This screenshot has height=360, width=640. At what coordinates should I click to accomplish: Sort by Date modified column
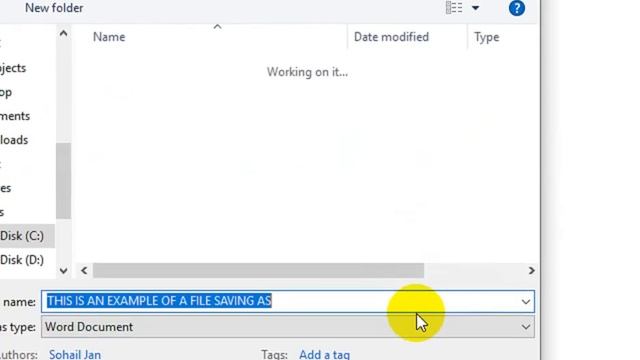391,37
